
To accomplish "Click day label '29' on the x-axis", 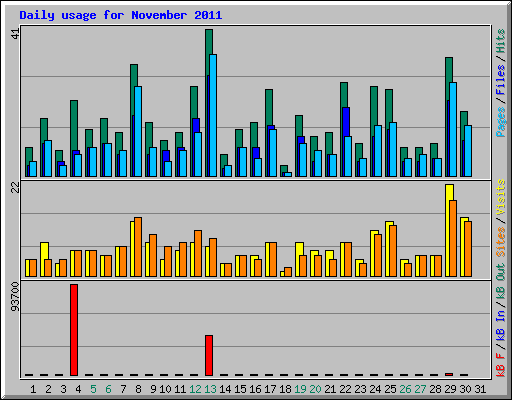I will (x=450, y=389).
